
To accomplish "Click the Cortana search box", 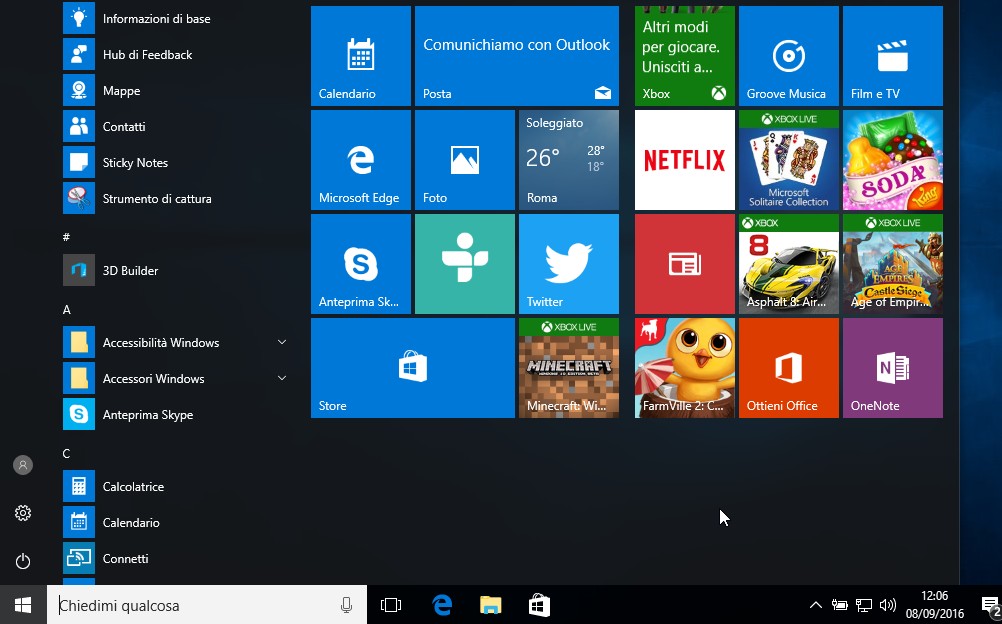I will [206, 605].
